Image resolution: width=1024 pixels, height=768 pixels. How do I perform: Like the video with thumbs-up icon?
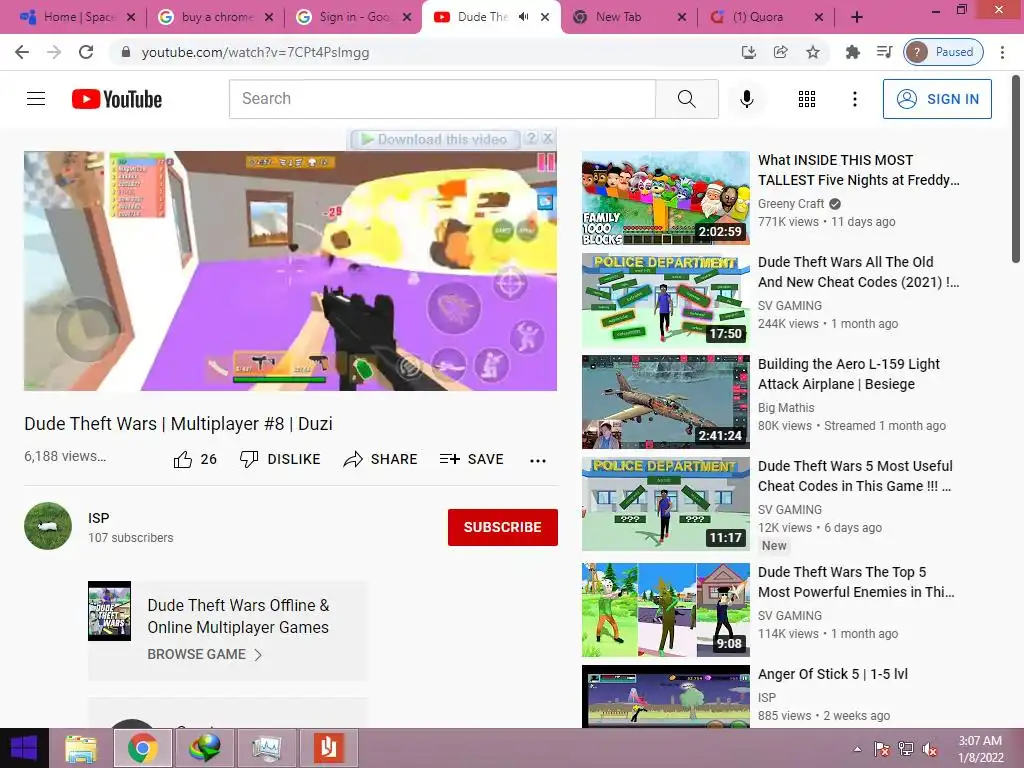(183, 459)
